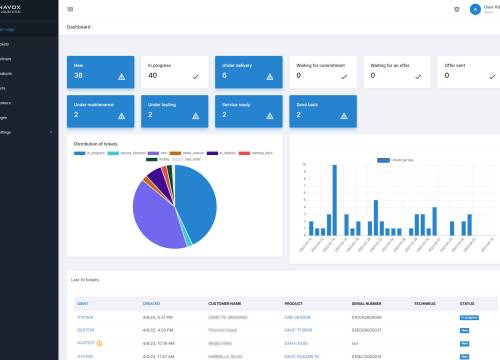The image size is (500, 360).
Task: Click the count 38 in the New card
Action: 78,75
